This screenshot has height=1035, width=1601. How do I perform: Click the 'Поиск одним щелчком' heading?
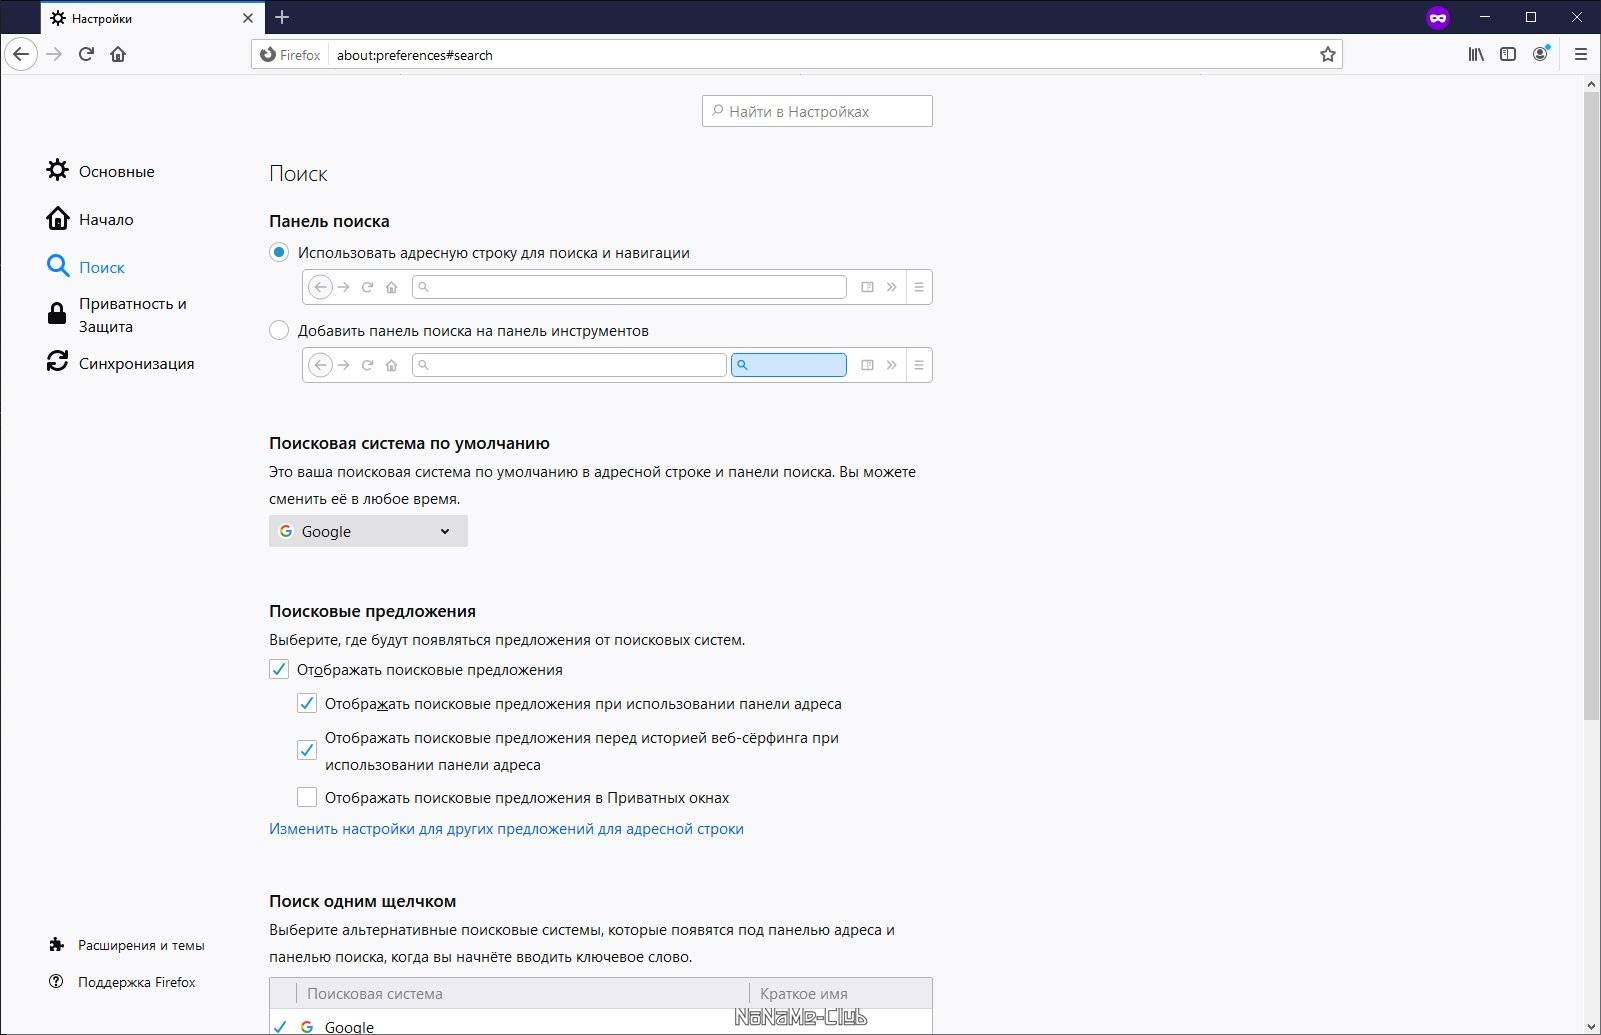pos(362,901)
